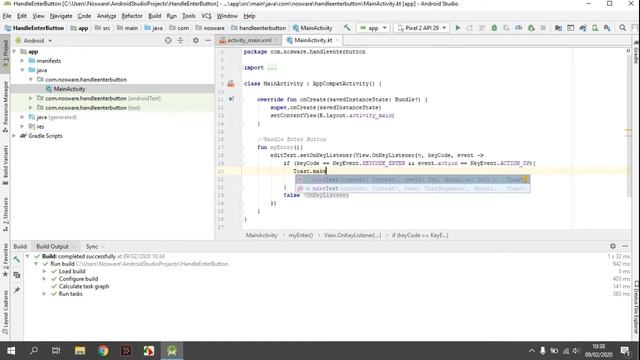Click the Android Studio taskbar icon
Image resolution: width=640 pixels, height=360 pixels.
[172, 351]
